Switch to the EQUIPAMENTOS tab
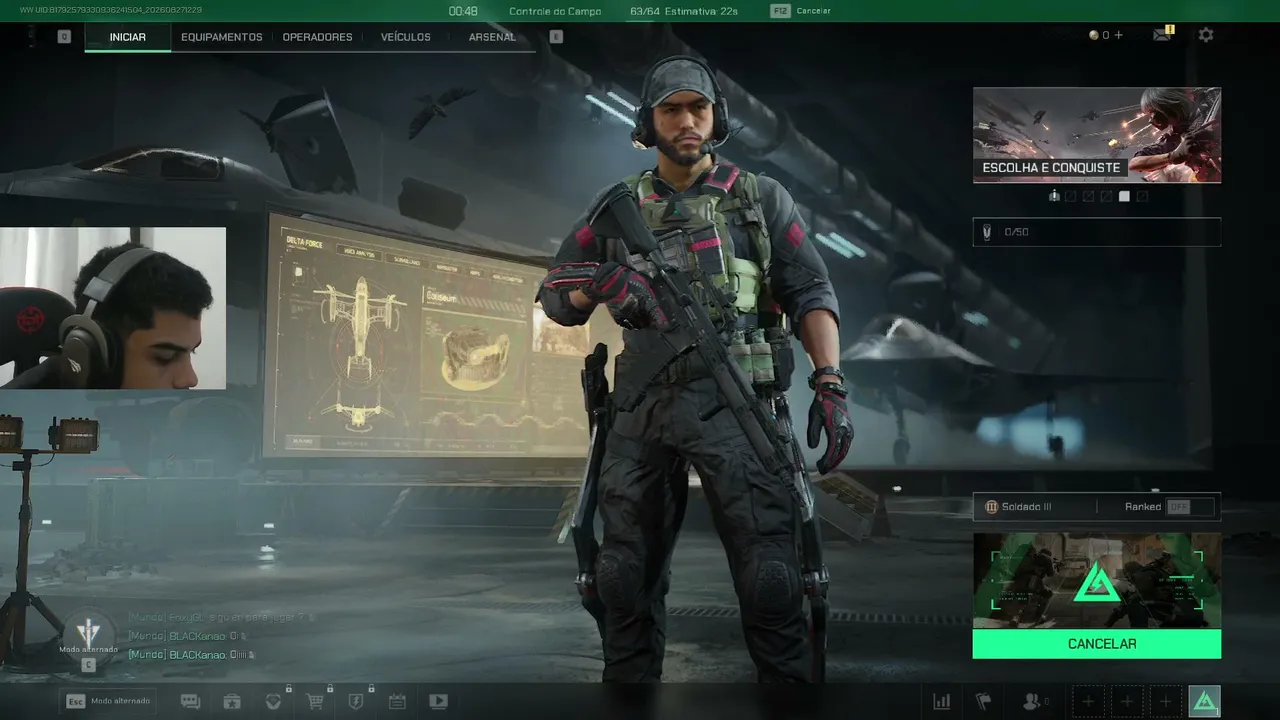This screenshot has width=1280, height=720. point(222,37)
